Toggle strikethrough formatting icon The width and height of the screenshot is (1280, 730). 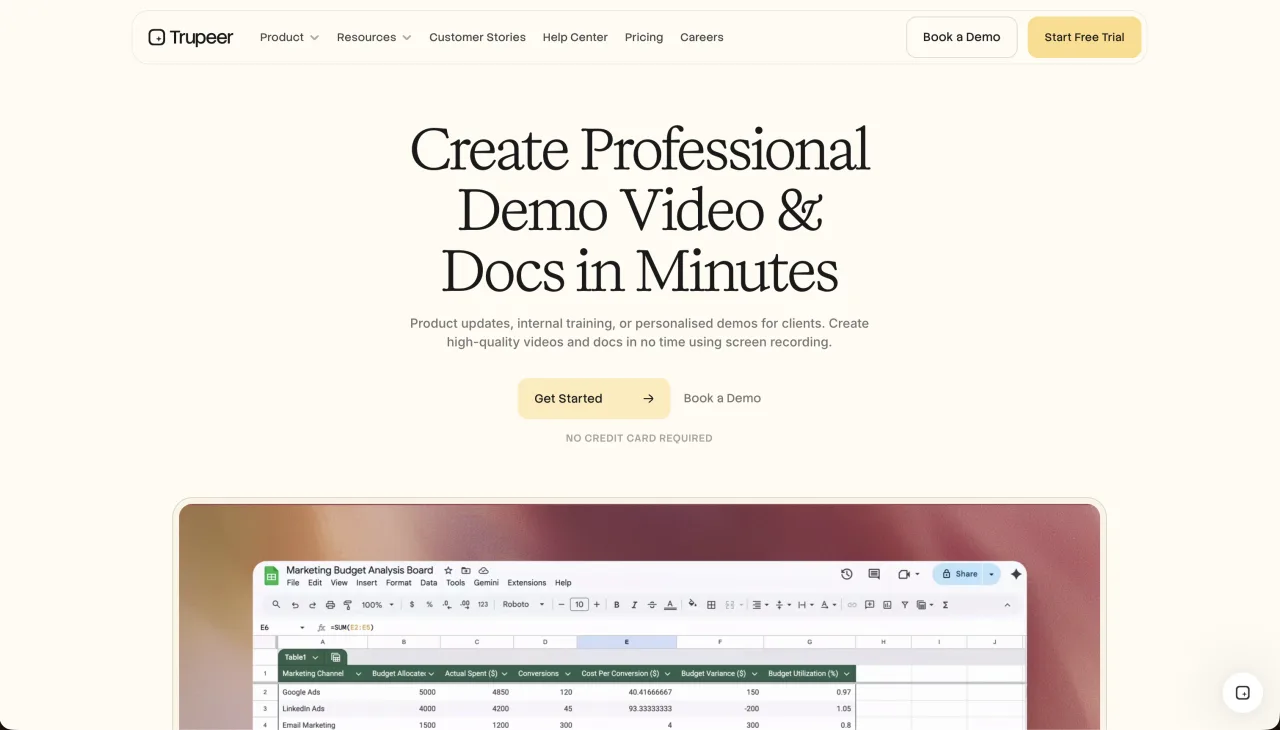[x=652, y=605]
